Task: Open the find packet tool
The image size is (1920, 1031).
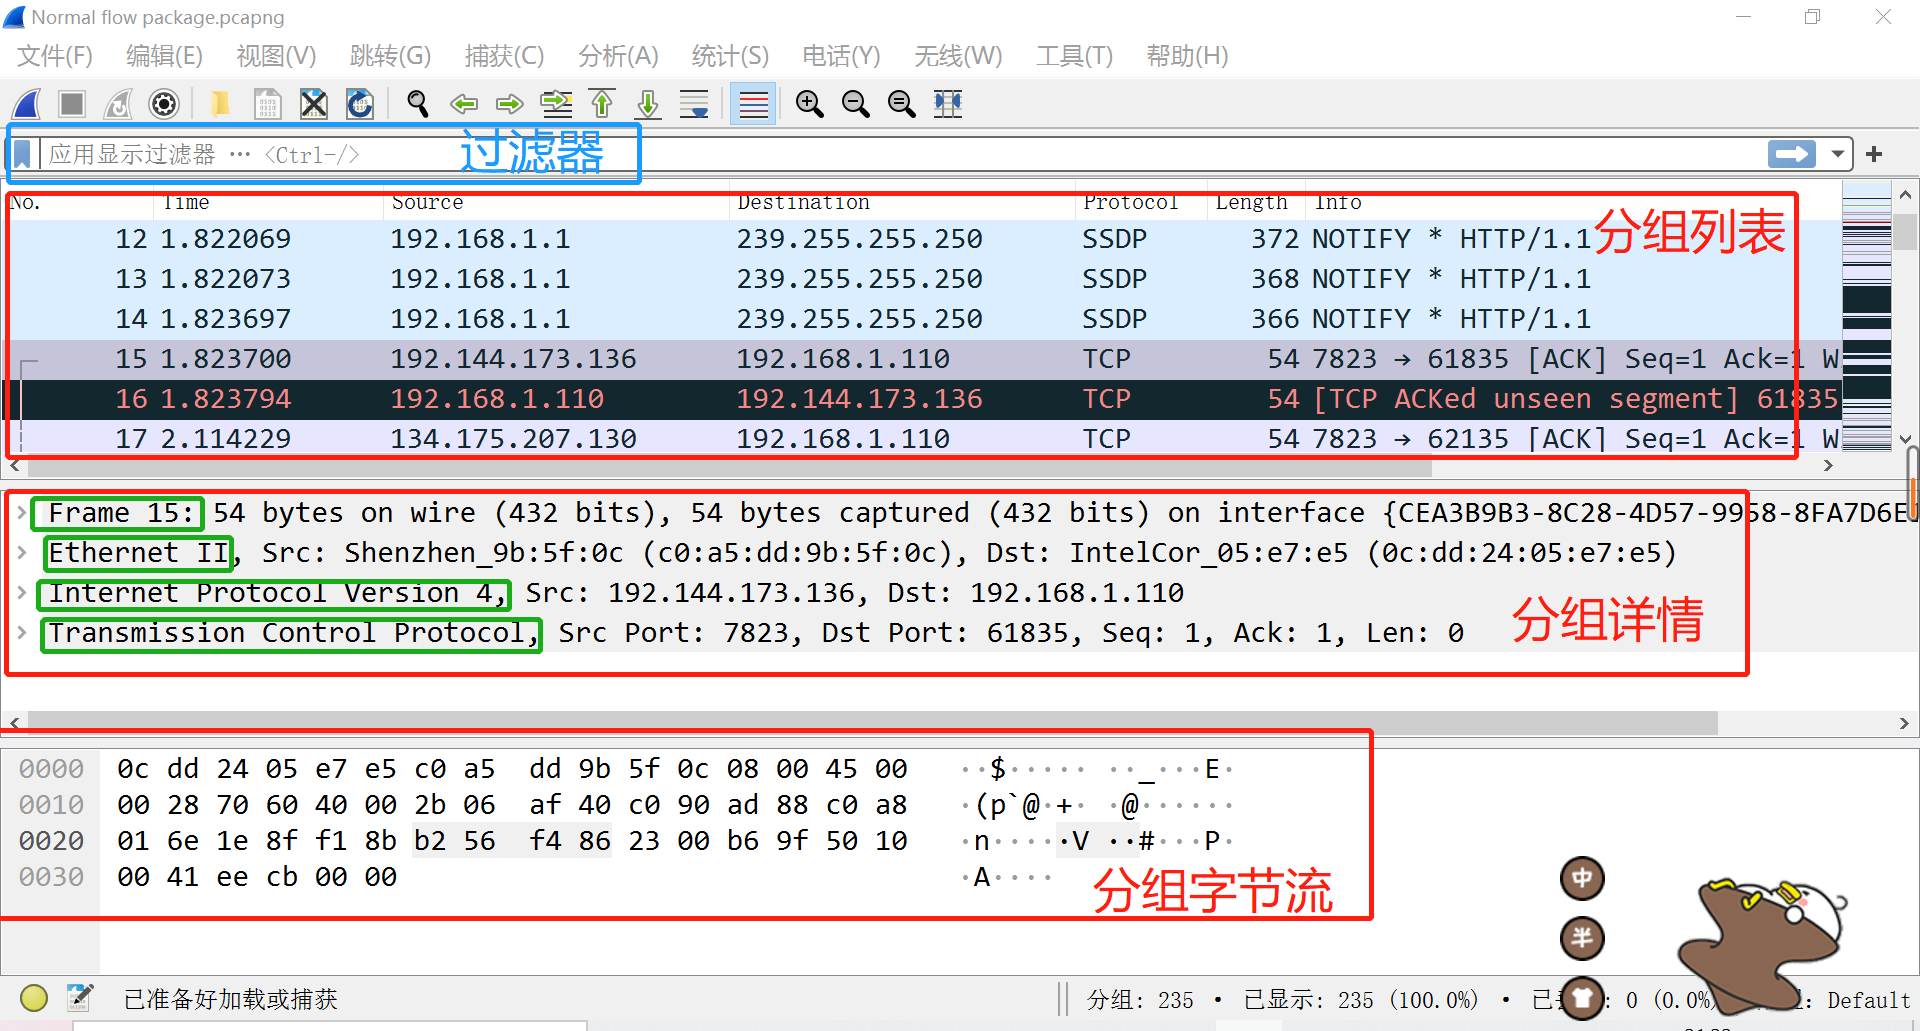Action: pos(417,103)
